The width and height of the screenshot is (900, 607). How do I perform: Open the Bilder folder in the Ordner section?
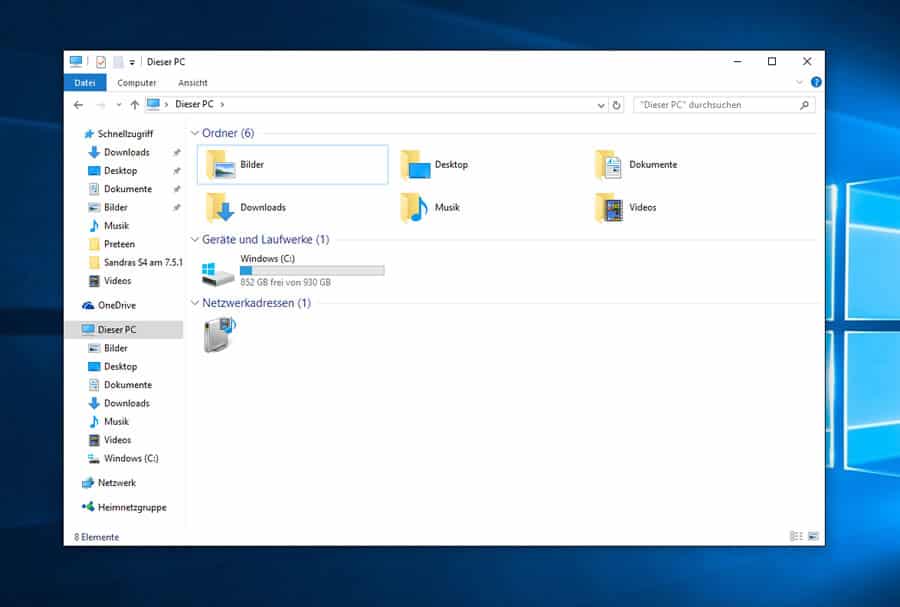(221, 165)
